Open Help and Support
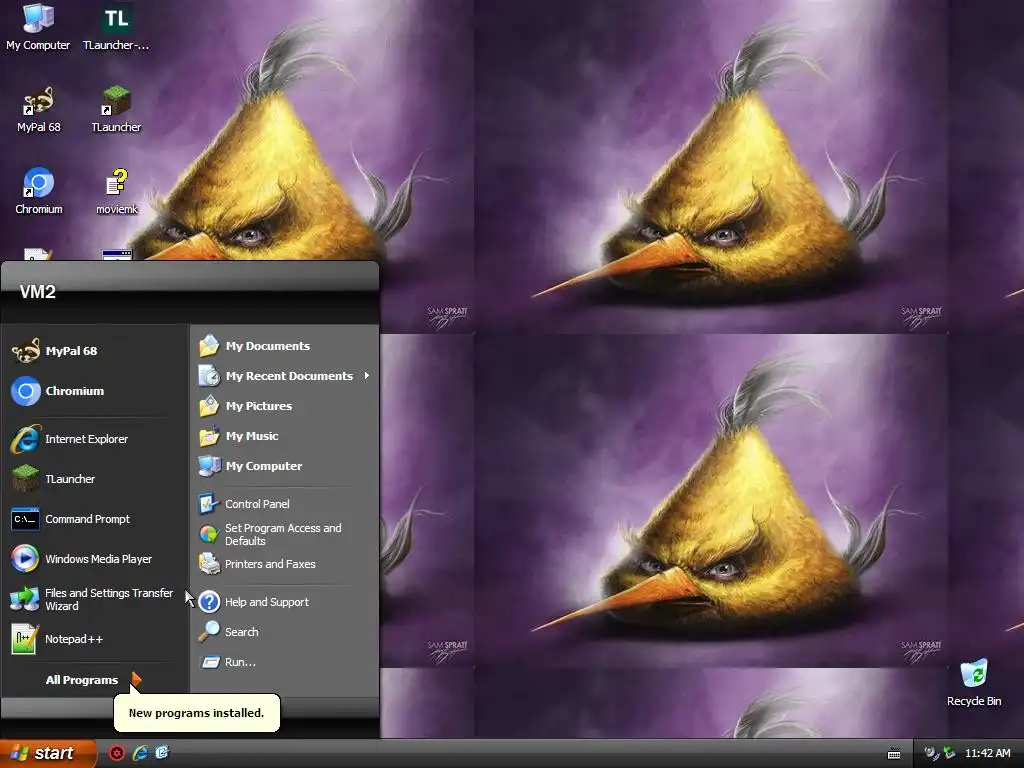 click(285, 601)
